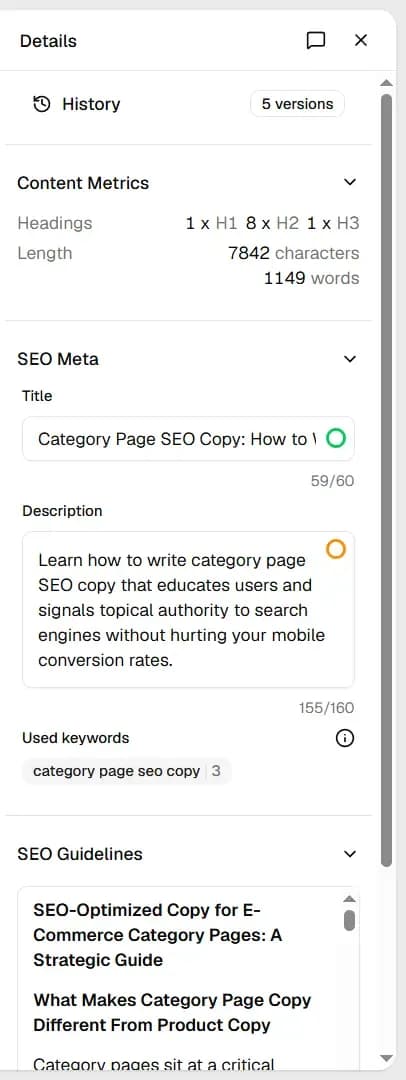Click the History clock icon
The height and width of the screenshot is (1080, 406).
point(42,104)
